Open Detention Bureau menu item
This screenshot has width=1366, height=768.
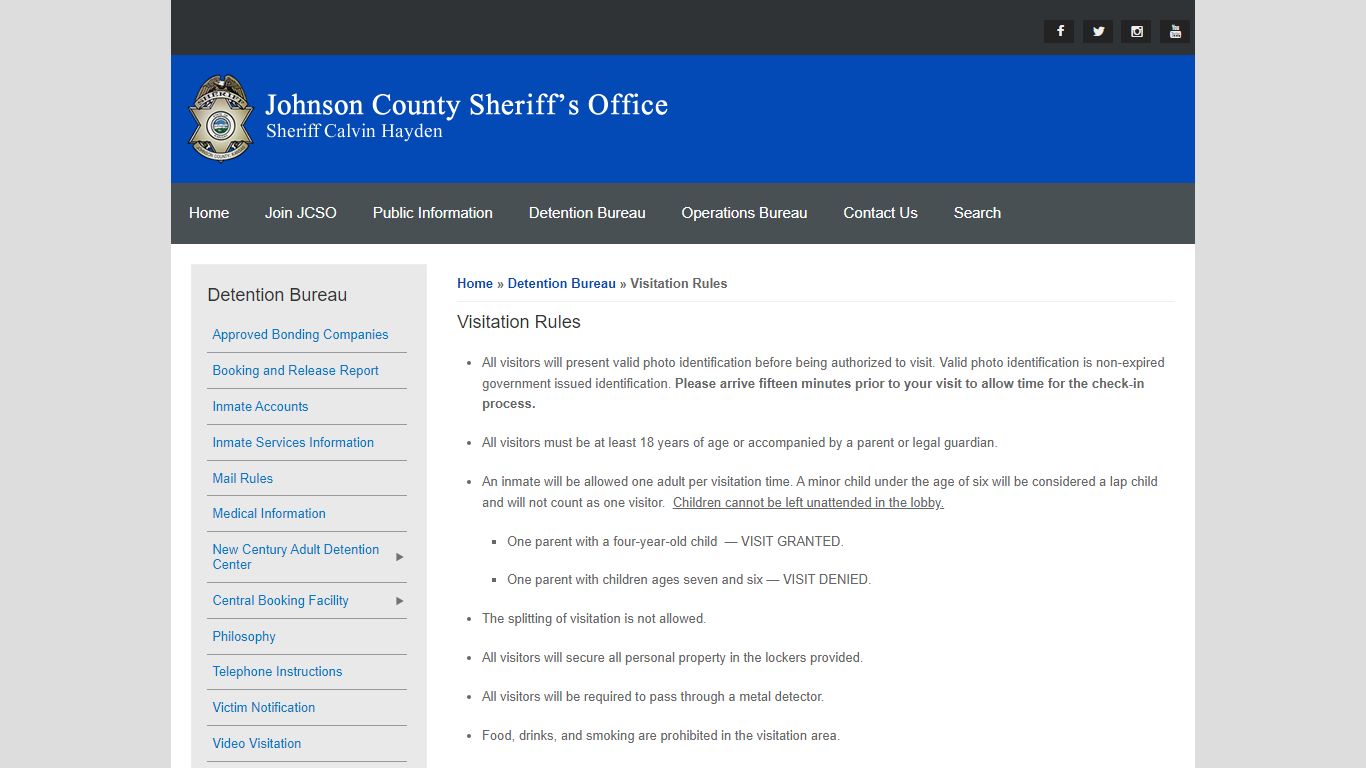pos(587,213)
